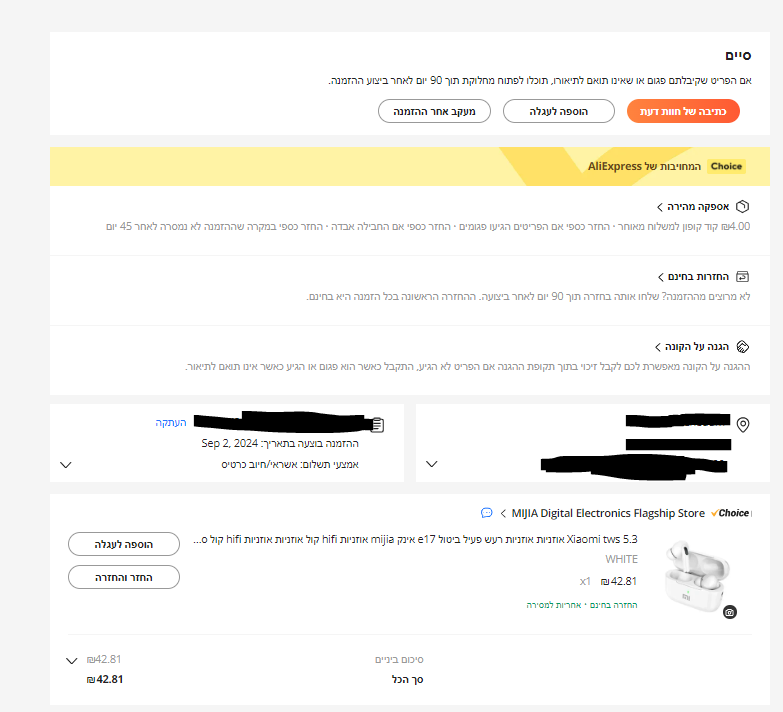Open the אספקה מהירה section heading
The height and width of the screenshot is (712, 783).
coord(698,206)
